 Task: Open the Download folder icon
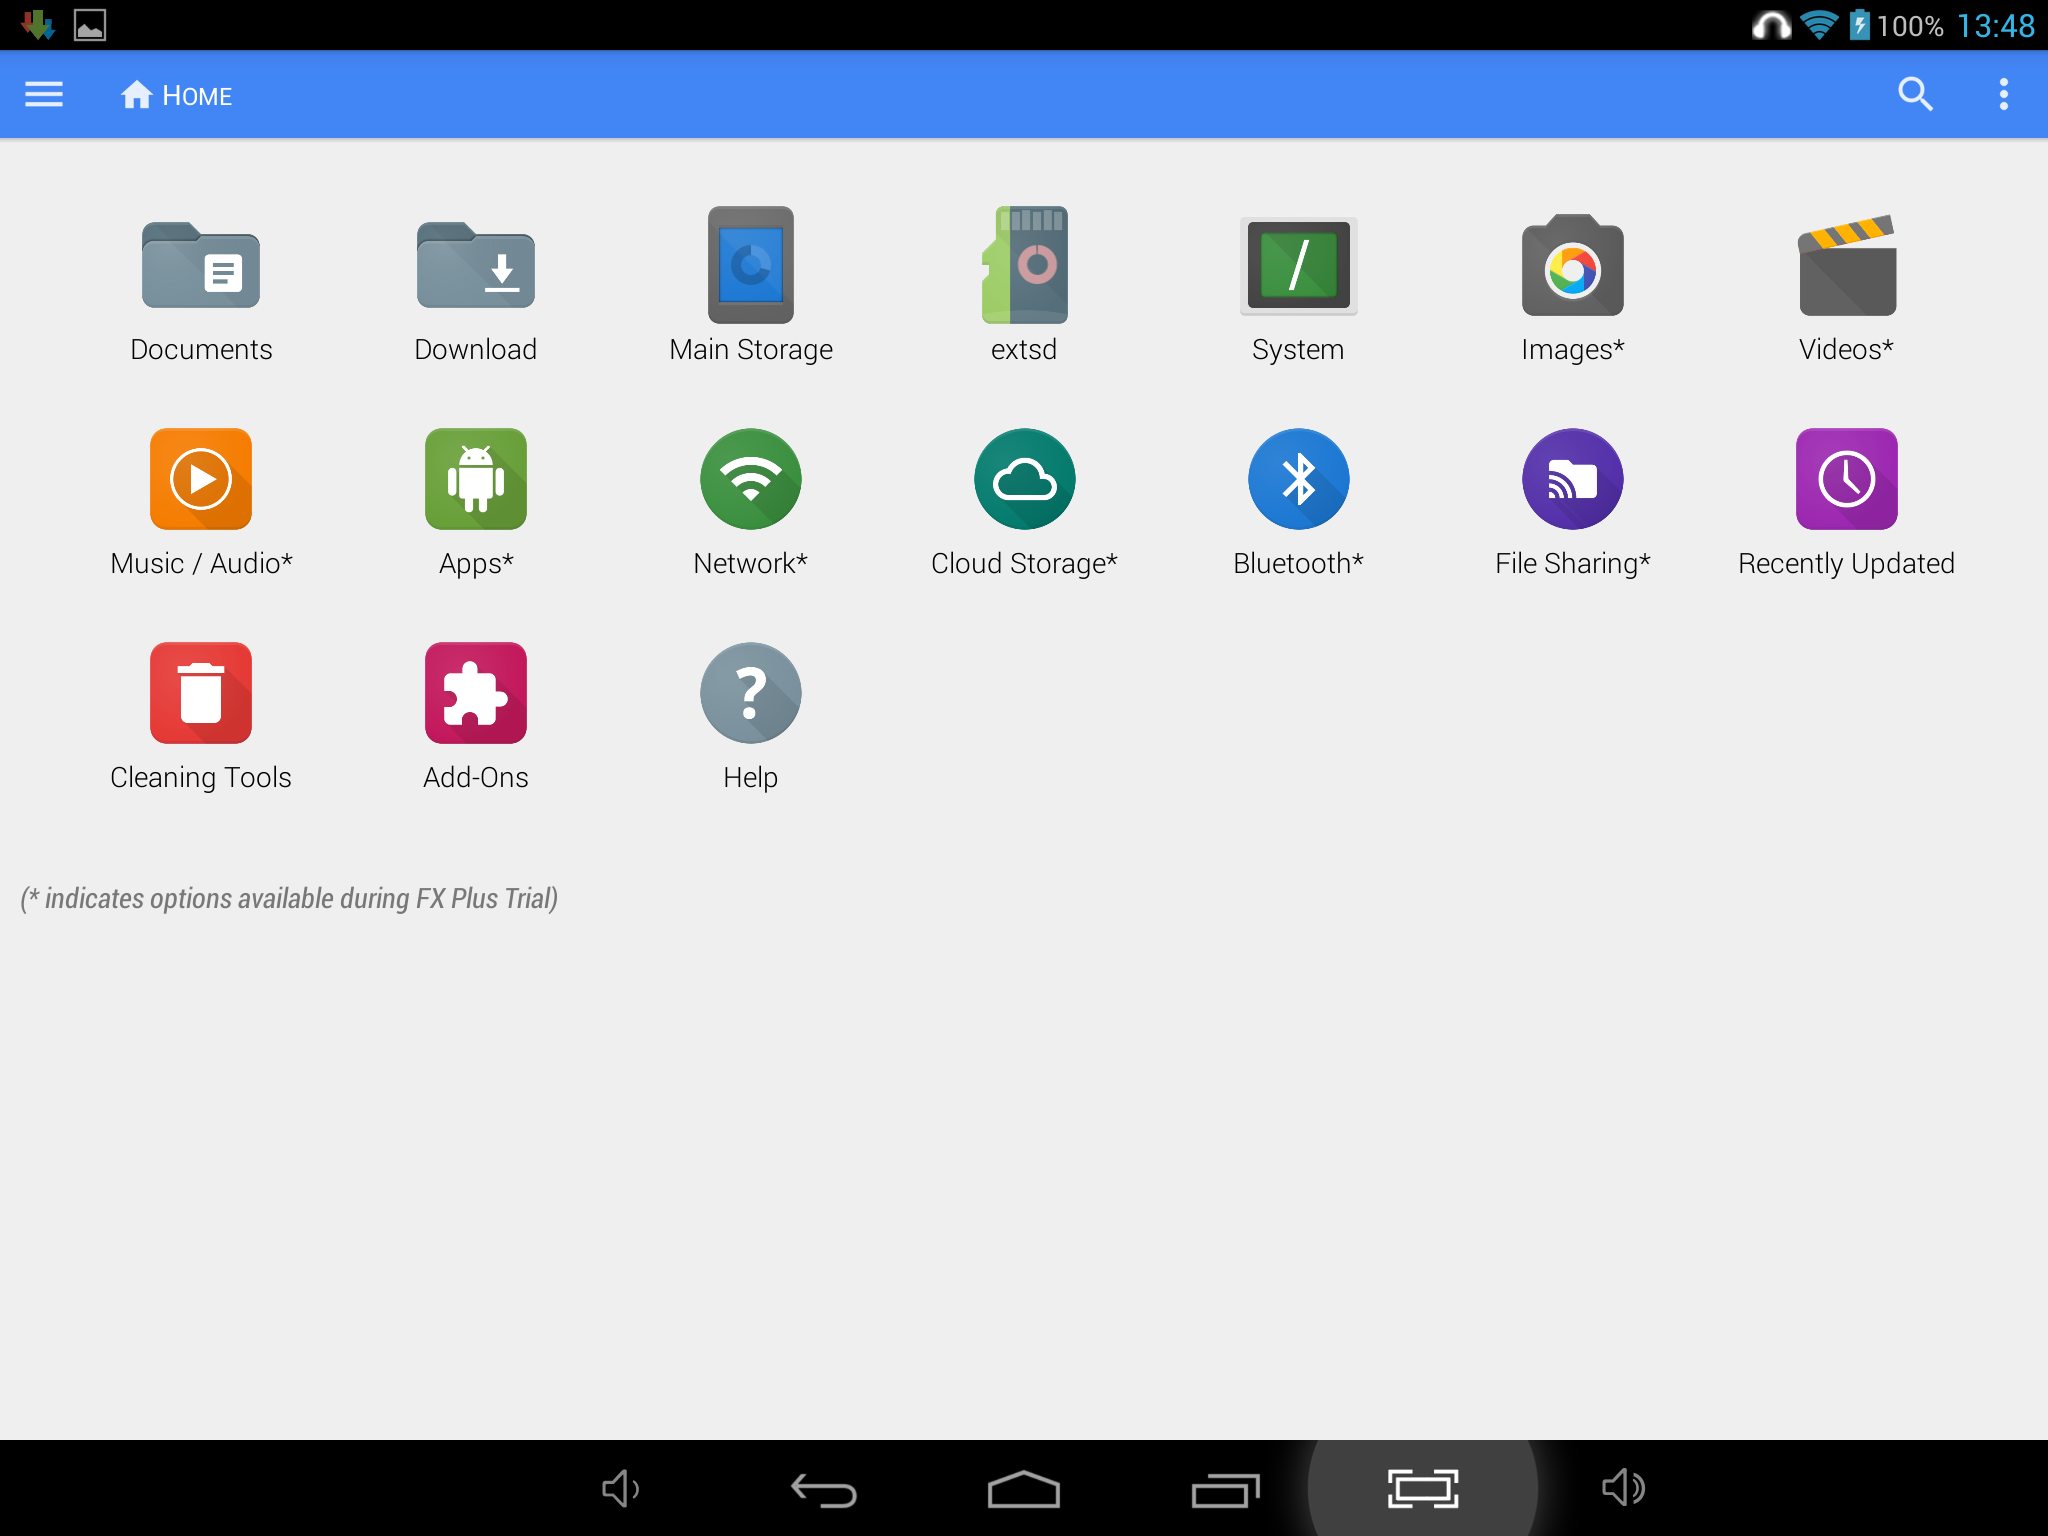pos(476,265)
